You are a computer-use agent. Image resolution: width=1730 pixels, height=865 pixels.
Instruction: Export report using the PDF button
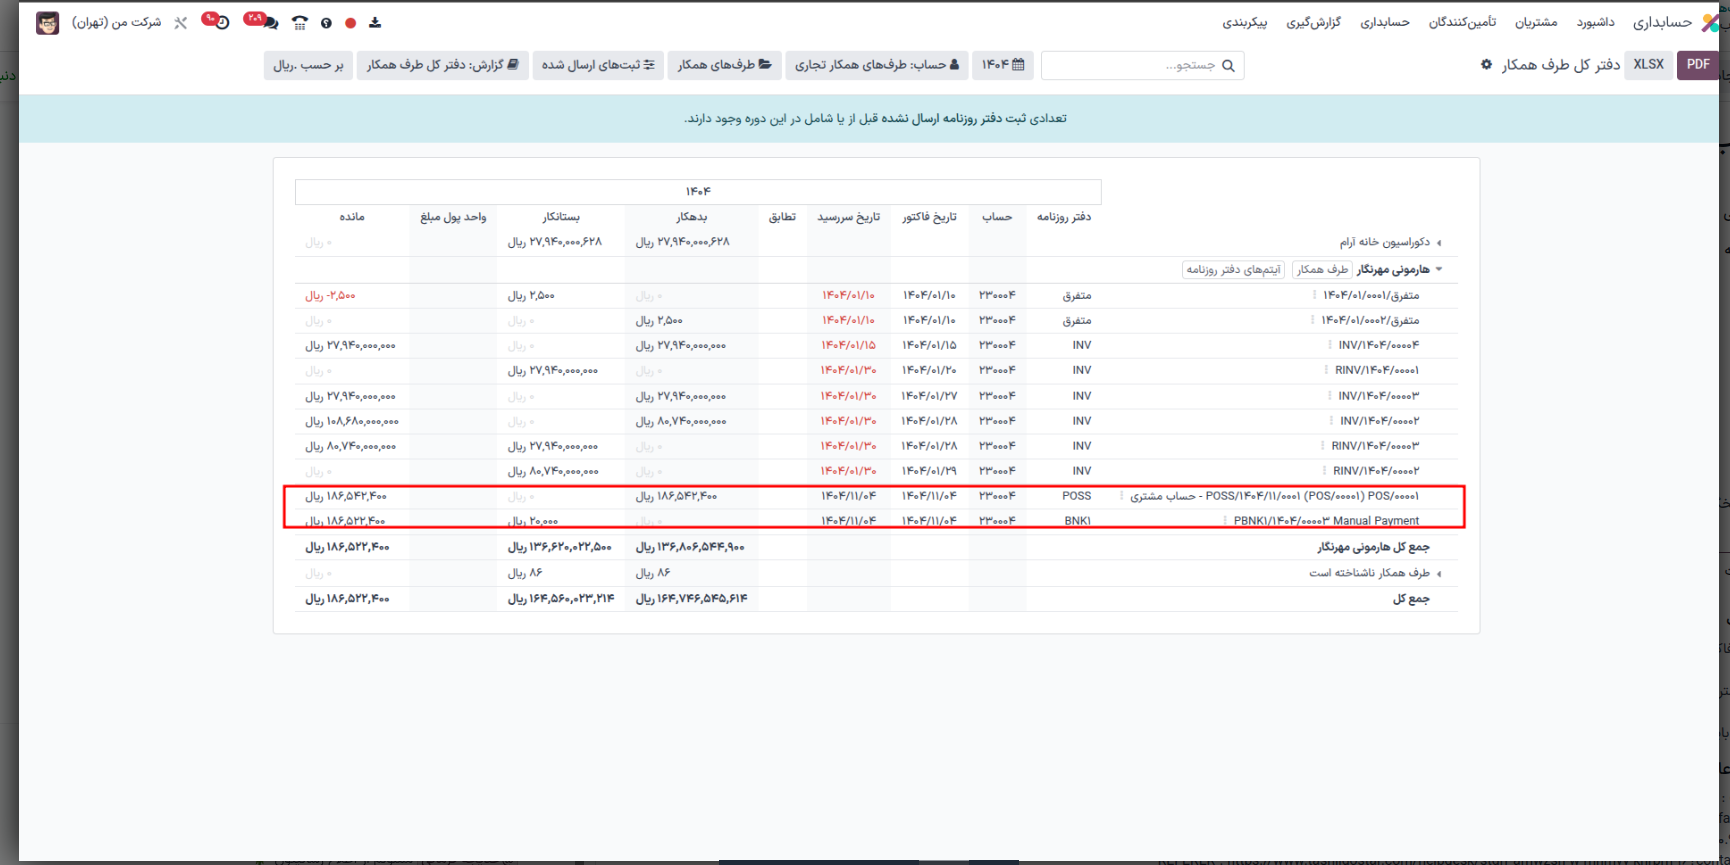coord(1698,65)
